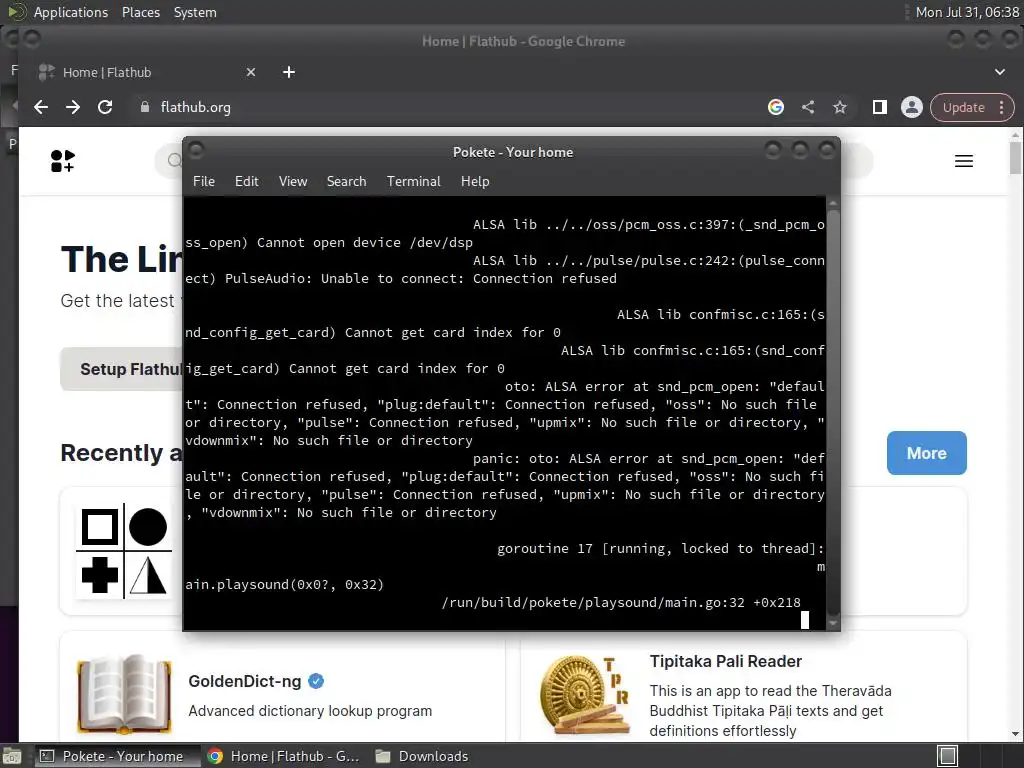Click the Google icon in Chrome toolbar
Viewport: 1024px width, 768px height.
[776, 107]
